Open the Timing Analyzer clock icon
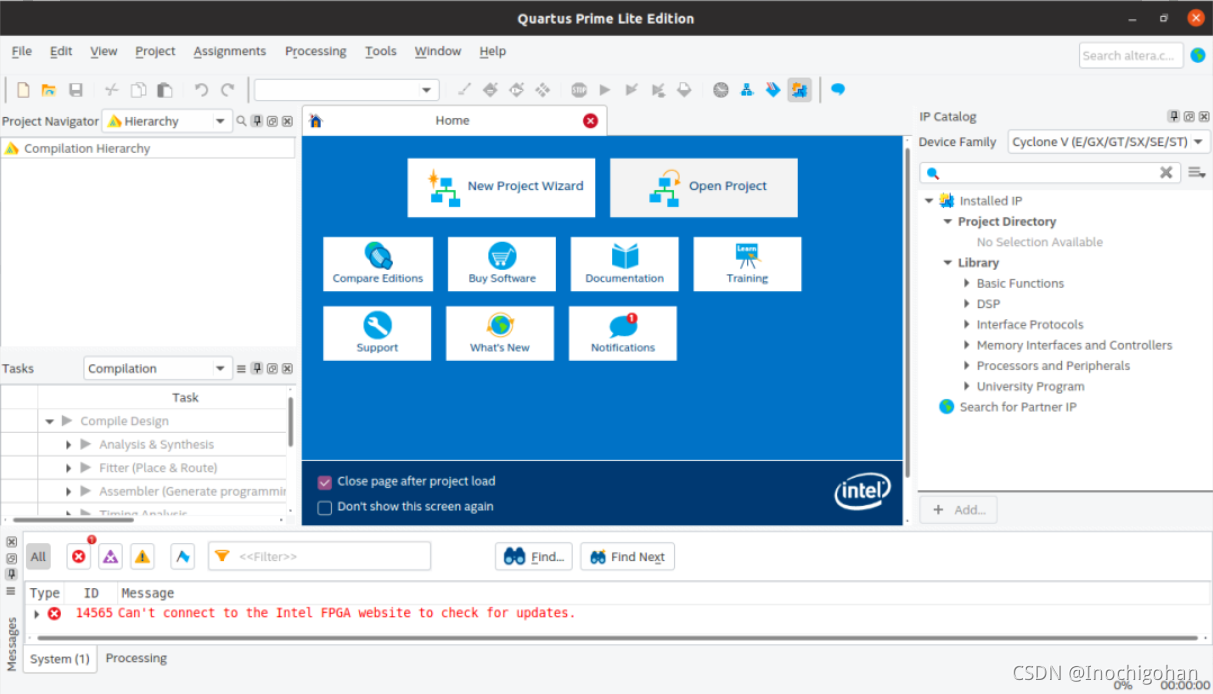The width and height of the screenshot is (1213, 694). [x=721, y=90]
